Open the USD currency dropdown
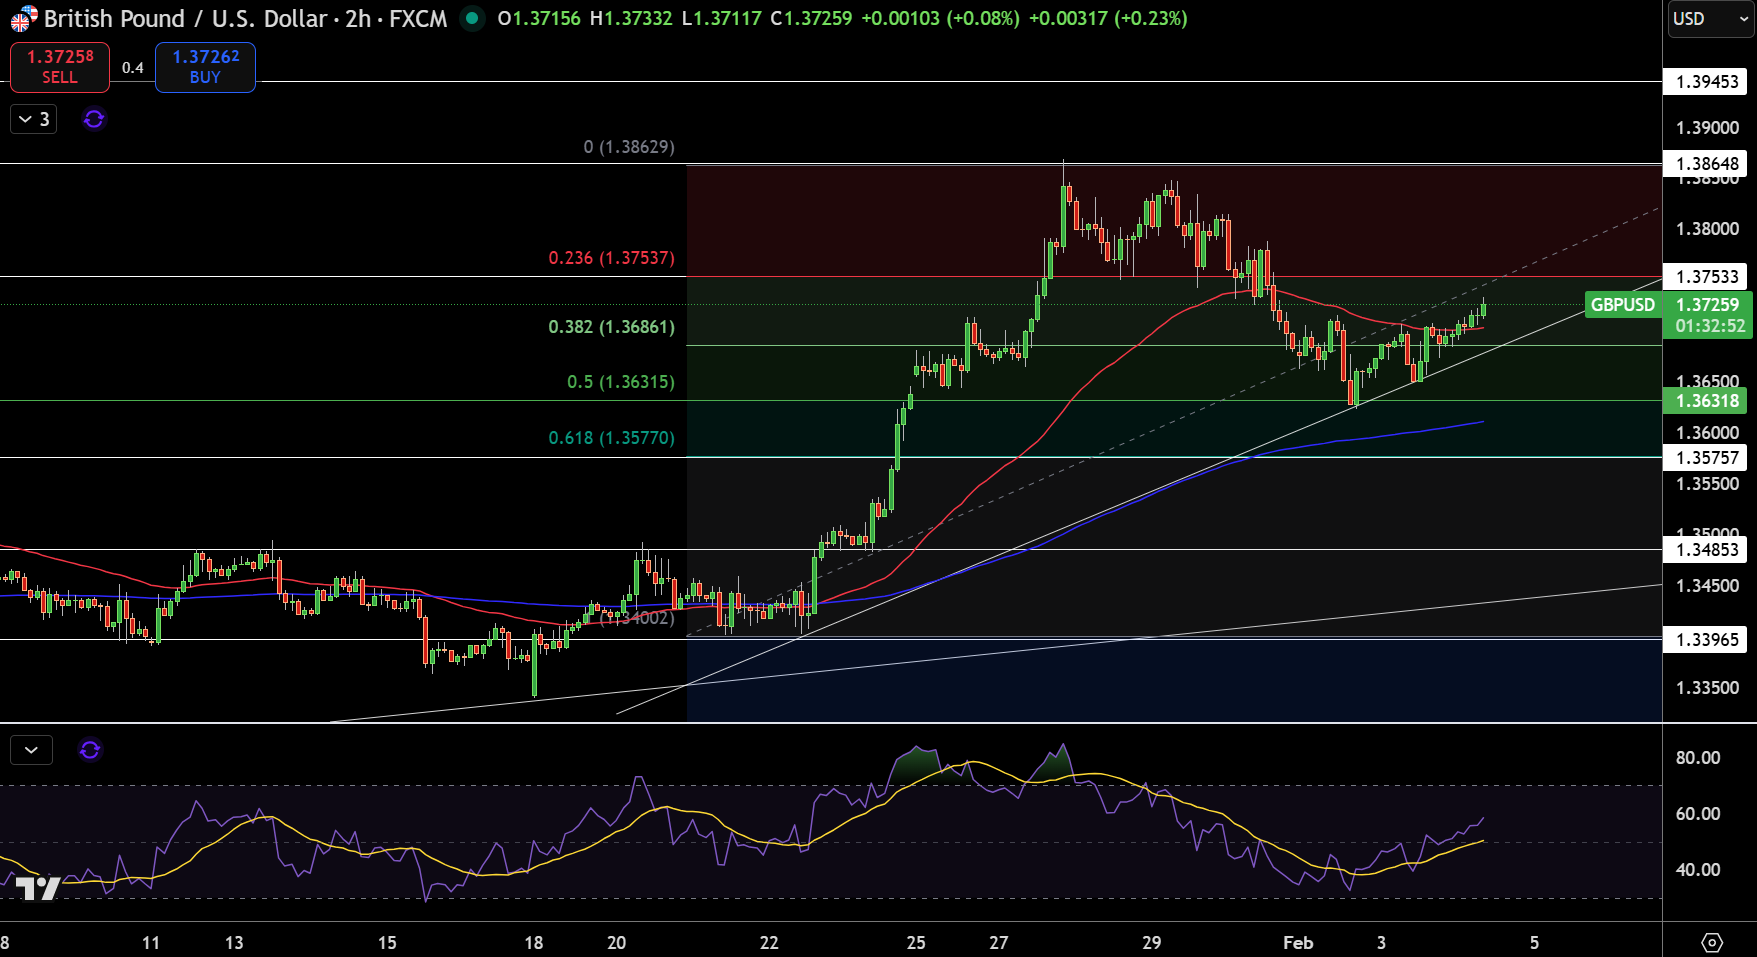This screenshot has height=957, width=1757. click(1710, 19)
